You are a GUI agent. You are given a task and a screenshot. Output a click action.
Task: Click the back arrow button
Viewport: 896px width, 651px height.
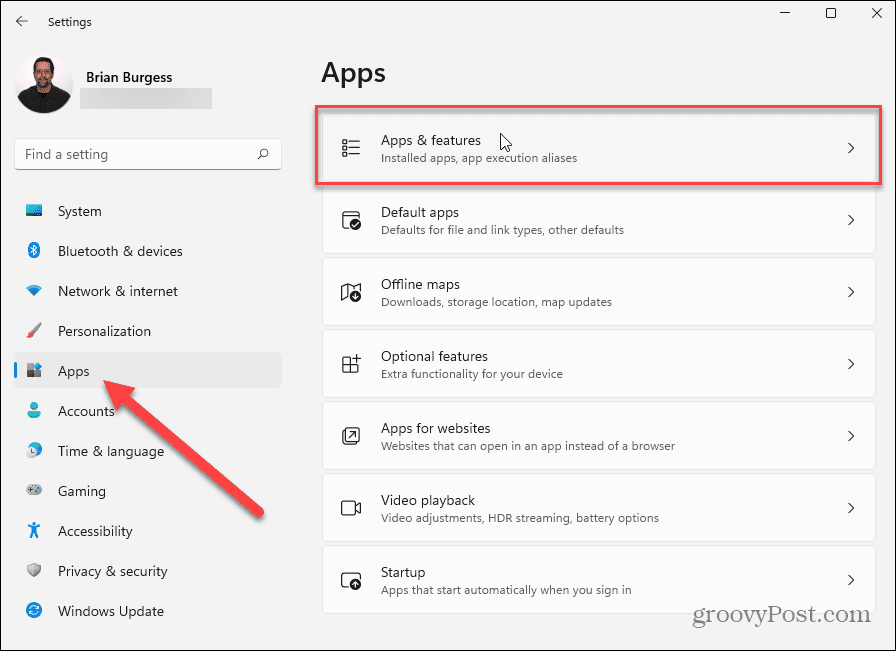(x=22, y=22)
